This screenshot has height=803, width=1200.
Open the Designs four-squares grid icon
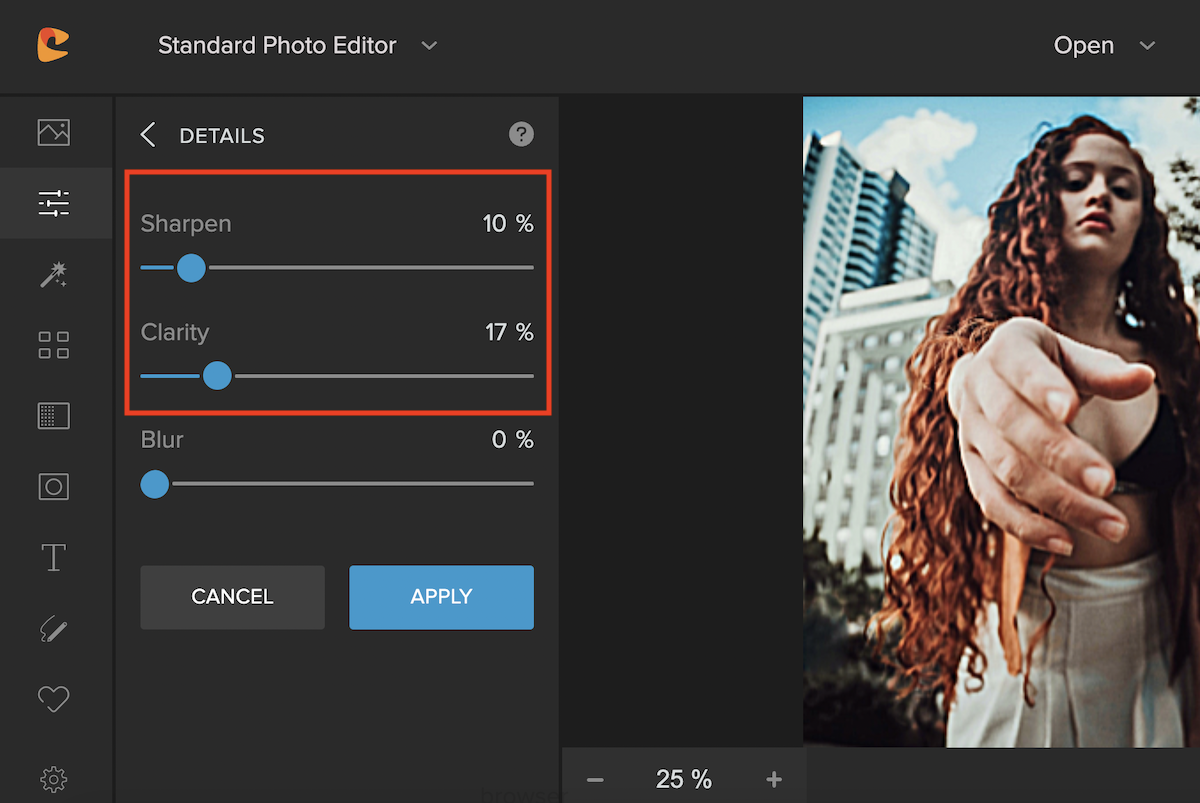coord(54,345)
